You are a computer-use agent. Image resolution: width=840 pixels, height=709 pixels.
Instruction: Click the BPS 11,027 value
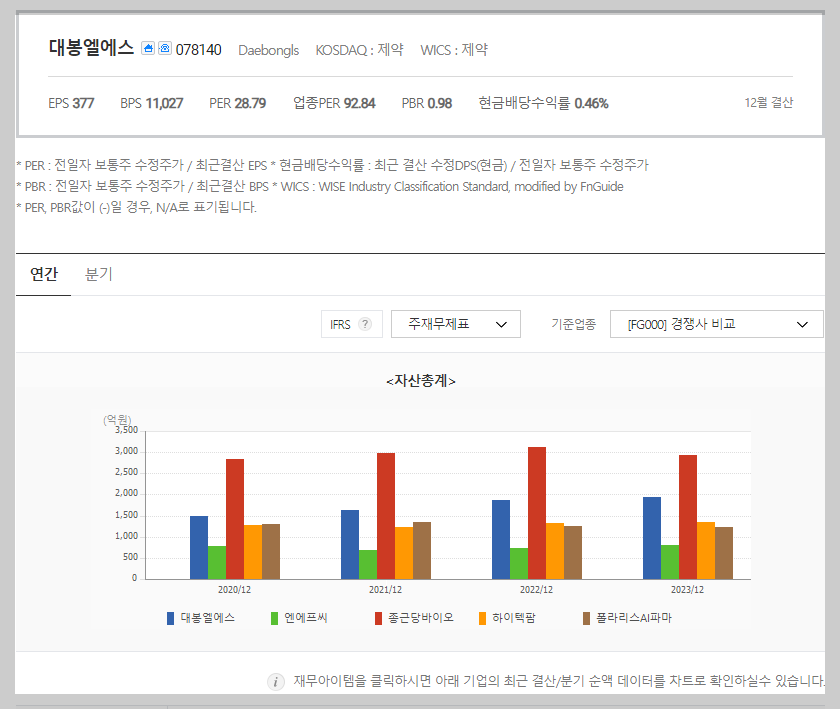pos(152,103)
